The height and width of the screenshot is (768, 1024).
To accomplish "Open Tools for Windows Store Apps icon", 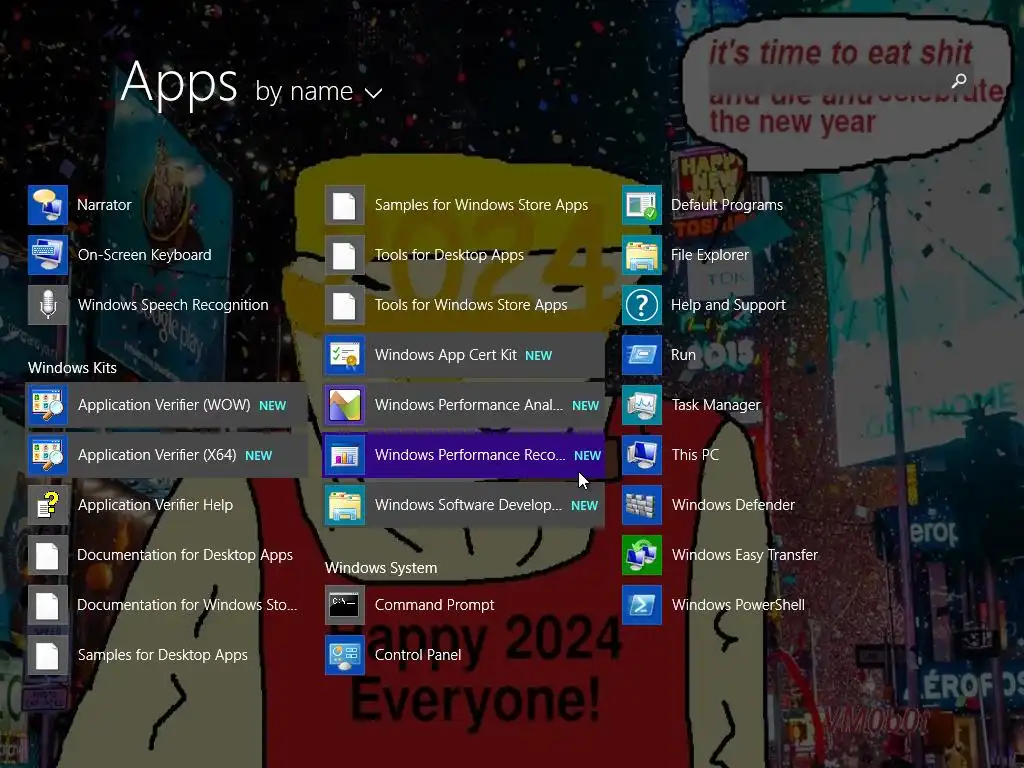I will [345, 305].
